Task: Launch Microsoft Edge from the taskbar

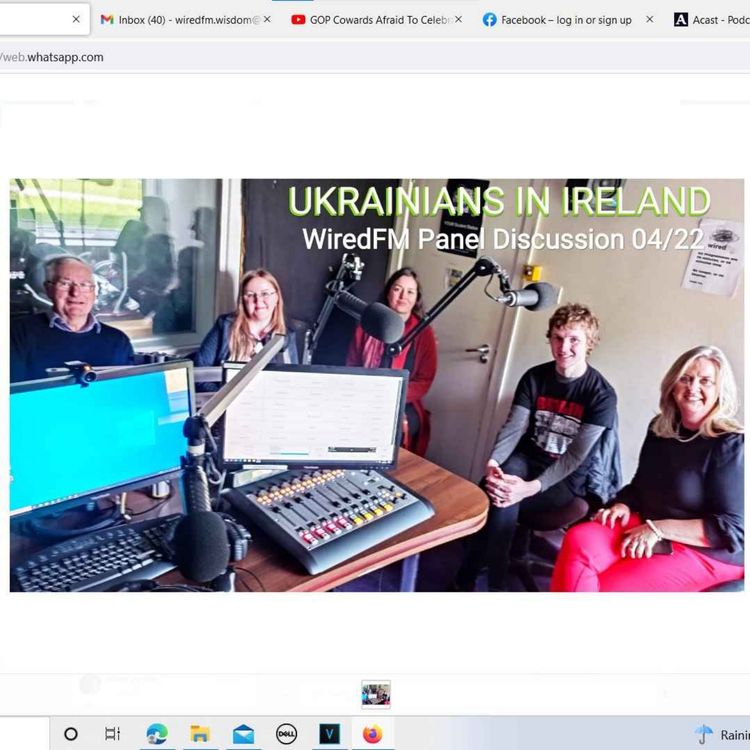Action: pyautogui.click(x=156, y=734)
